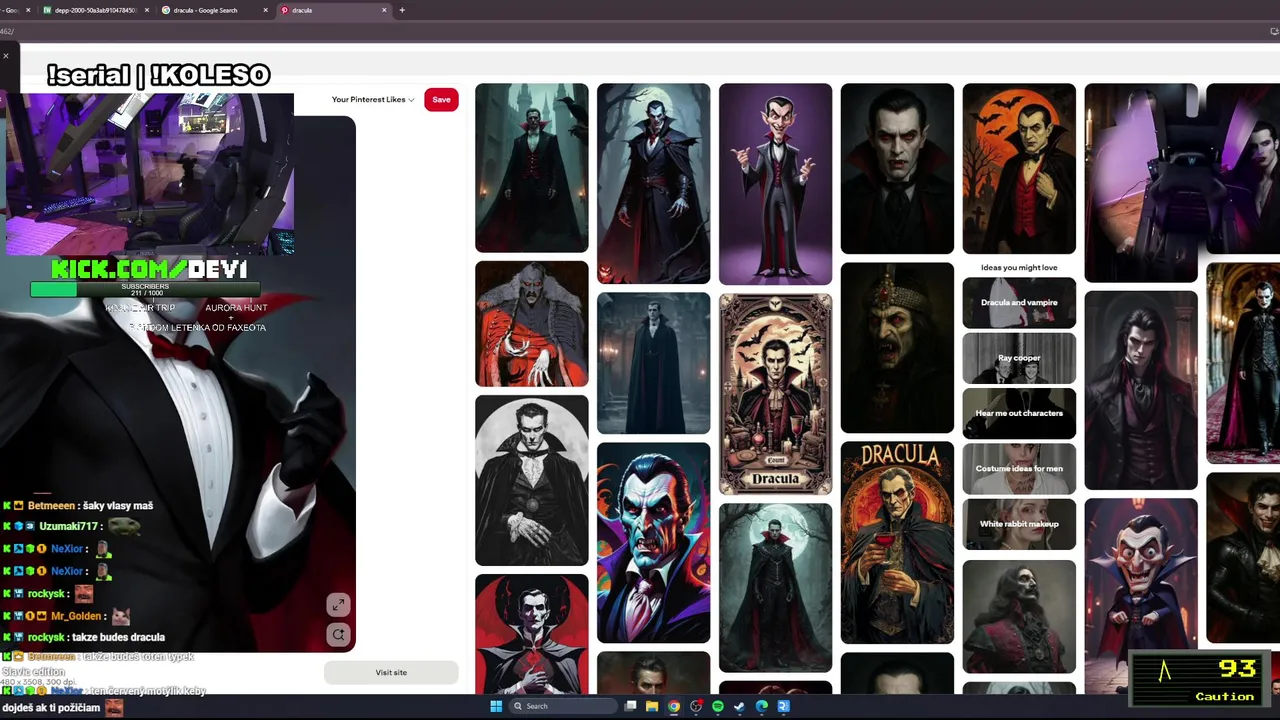Open the Spotify taskbar icon
This screenshot has width=1280, height=720.
718,706
